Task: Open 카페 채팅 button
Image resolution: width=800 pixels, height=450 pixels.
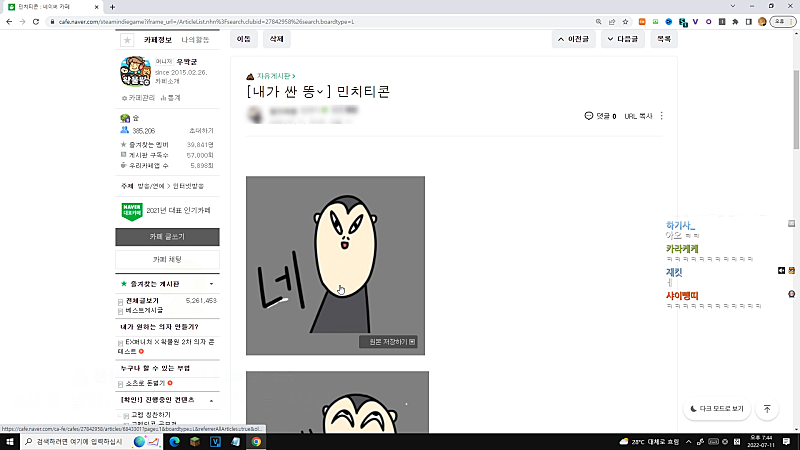Action: pos(167,260)
